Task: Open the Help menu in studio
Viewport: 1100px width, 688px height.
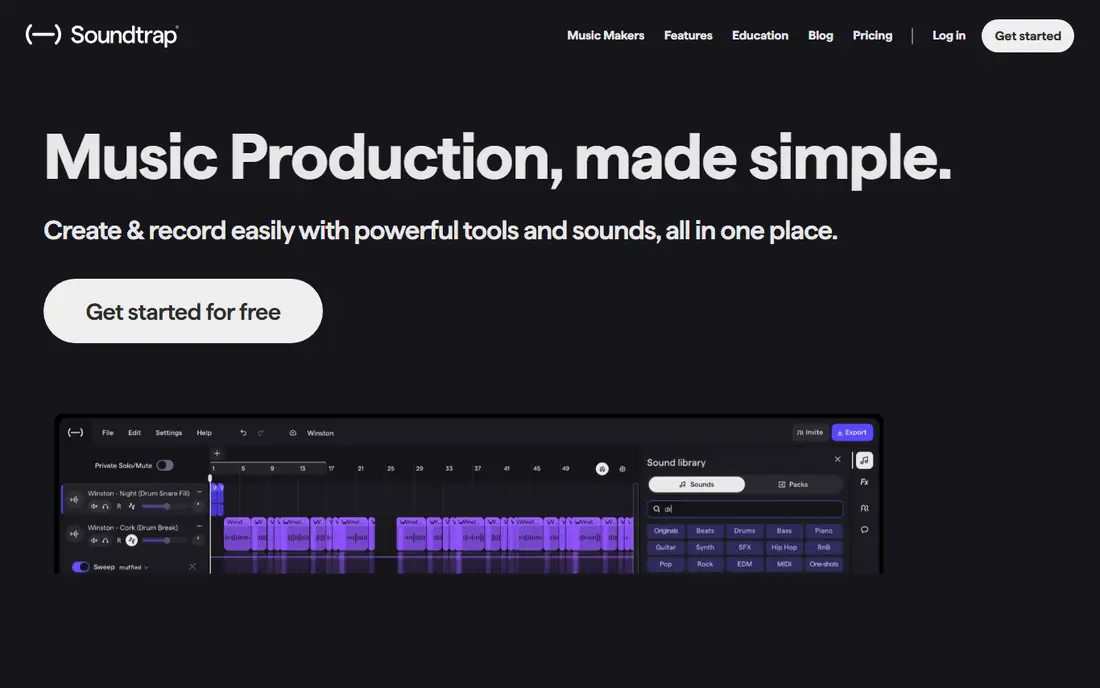Action: pyautogui.click(x=204, y=433)
